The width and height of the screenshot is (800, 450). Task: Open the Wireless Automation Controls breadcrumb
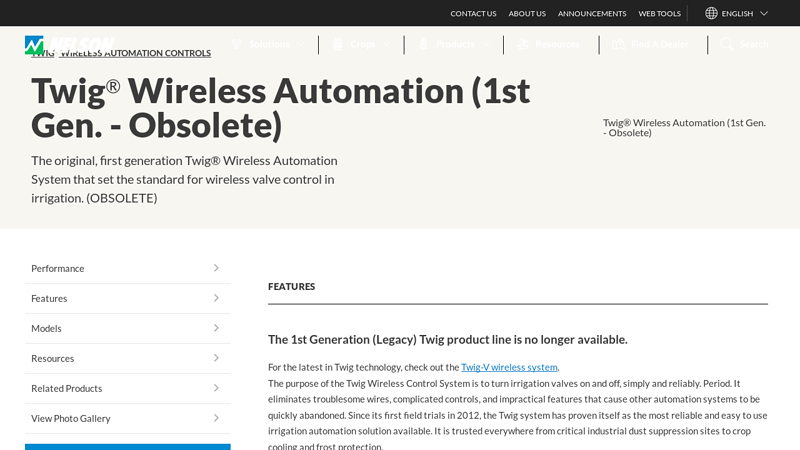tap(135, 53)
